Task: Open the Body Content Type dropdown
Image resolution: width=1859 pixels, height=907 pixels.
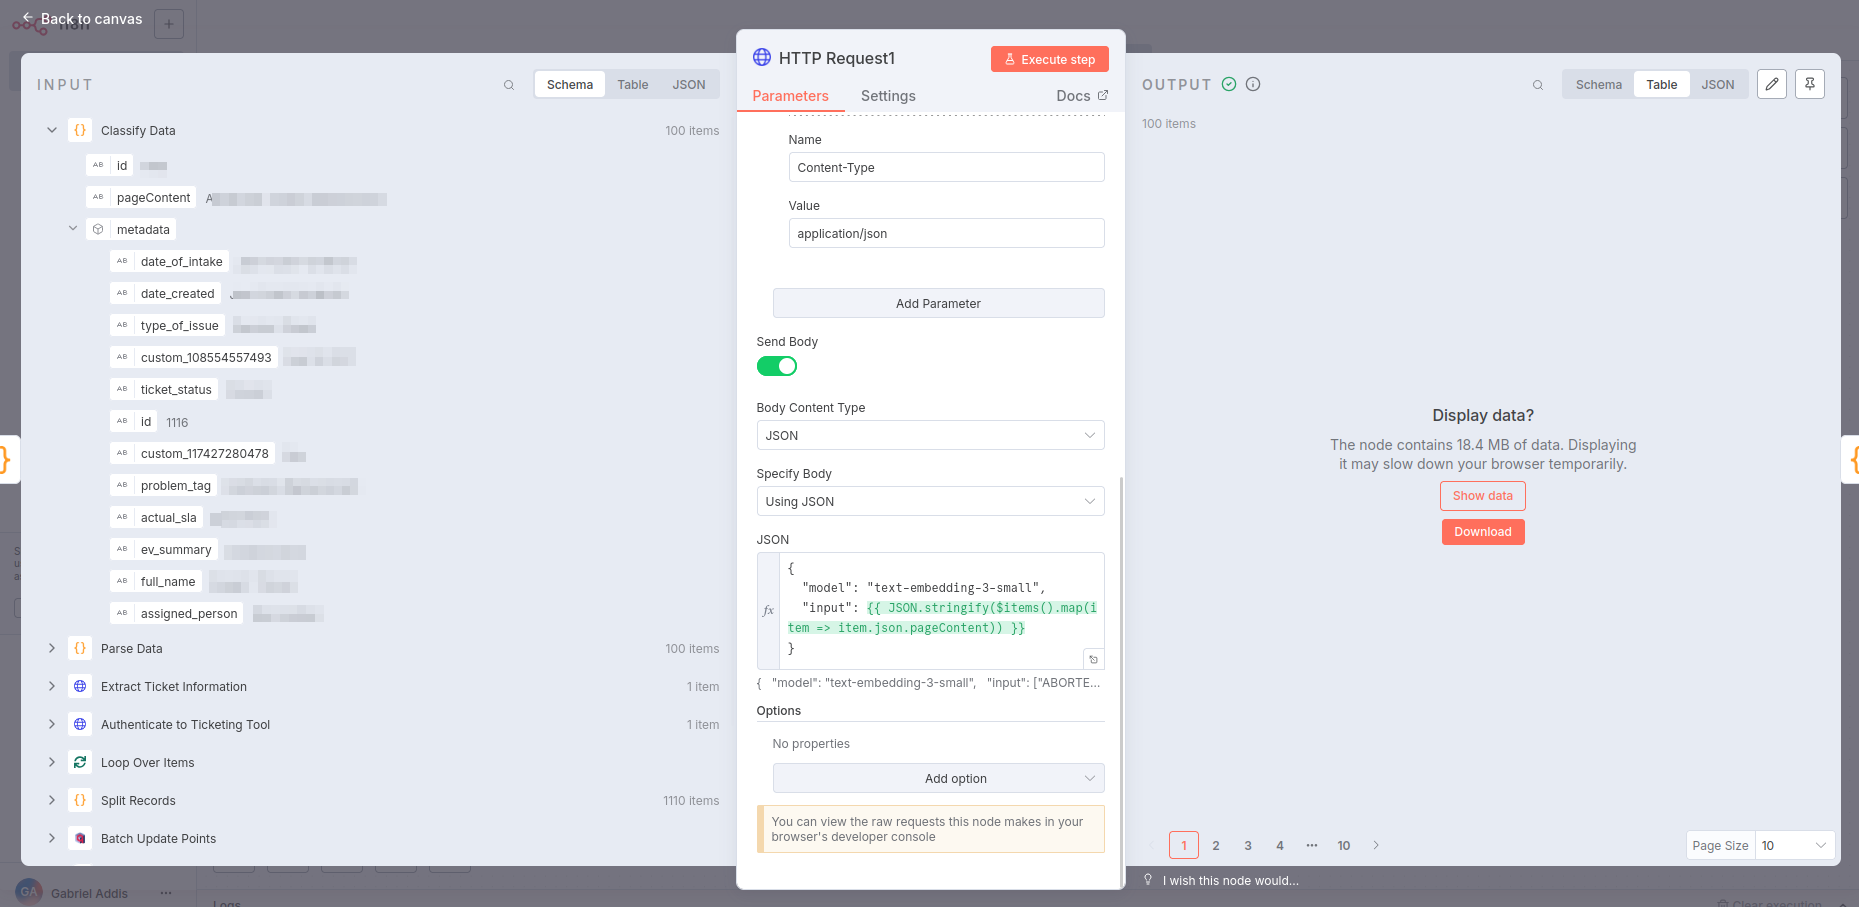Action: pyautogui.click(x=930, y=435)
